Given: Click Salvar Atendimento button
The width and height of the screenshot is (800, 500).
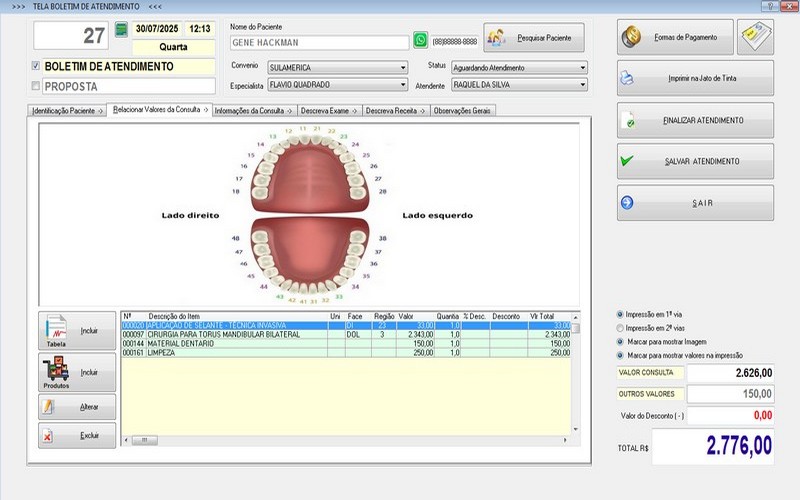Looking at the screenshot, I should 694,161.
